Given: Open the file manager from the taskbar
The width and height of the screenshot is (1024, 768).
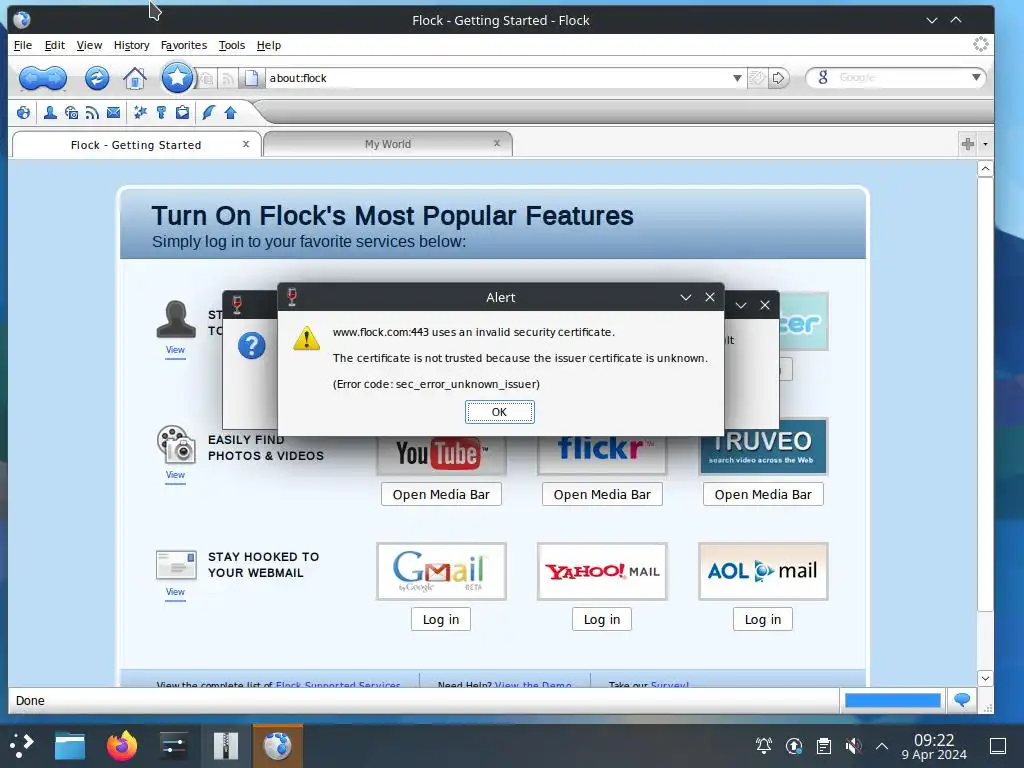Looking at the screenshot, I should 70,746.
